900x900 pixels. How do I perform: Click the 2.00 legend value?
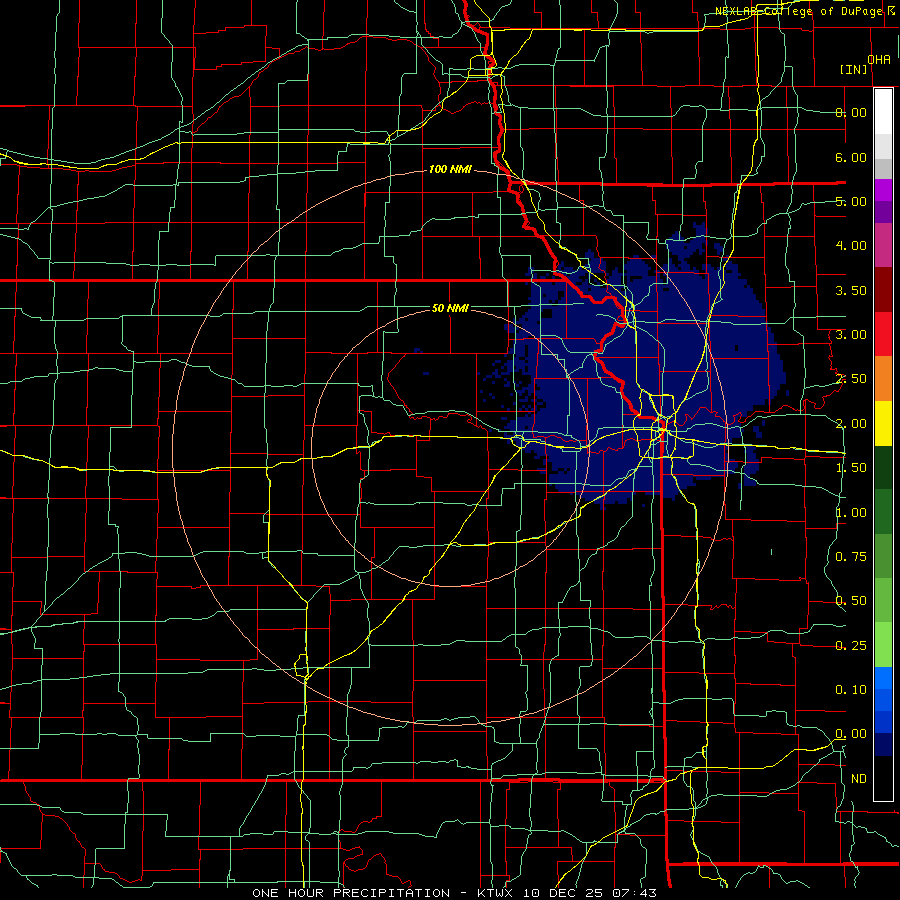(x=851, y=424)
